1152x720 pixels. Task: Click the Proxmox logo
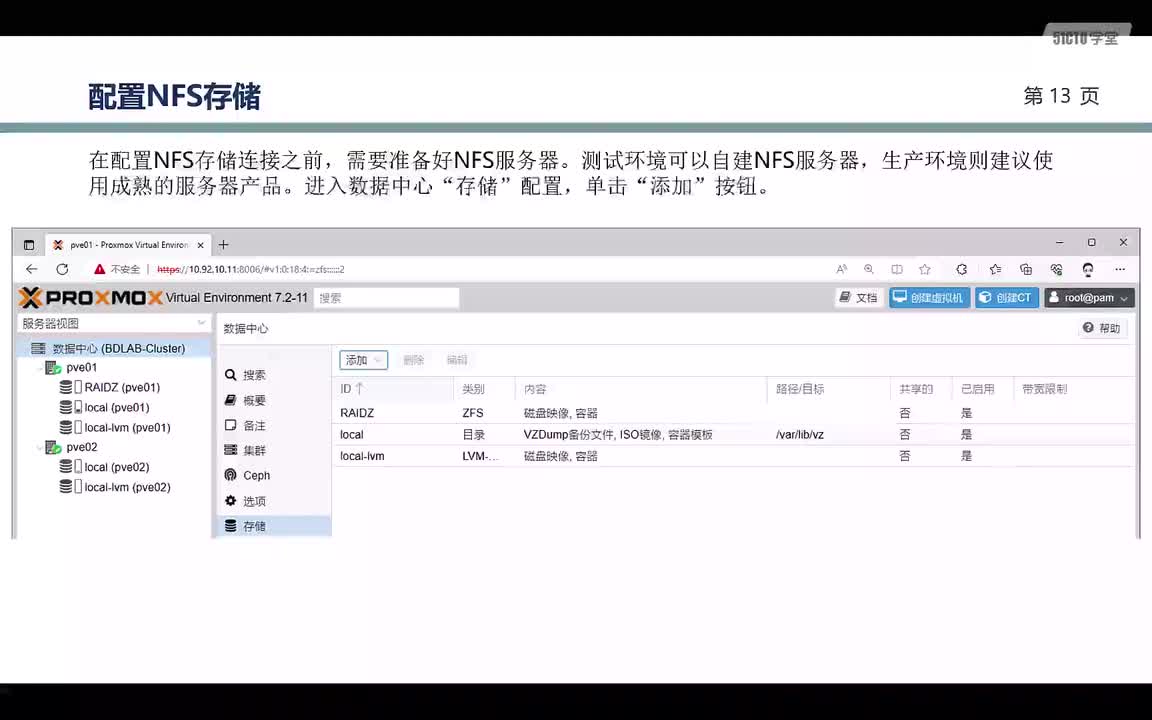click(90, 298)
